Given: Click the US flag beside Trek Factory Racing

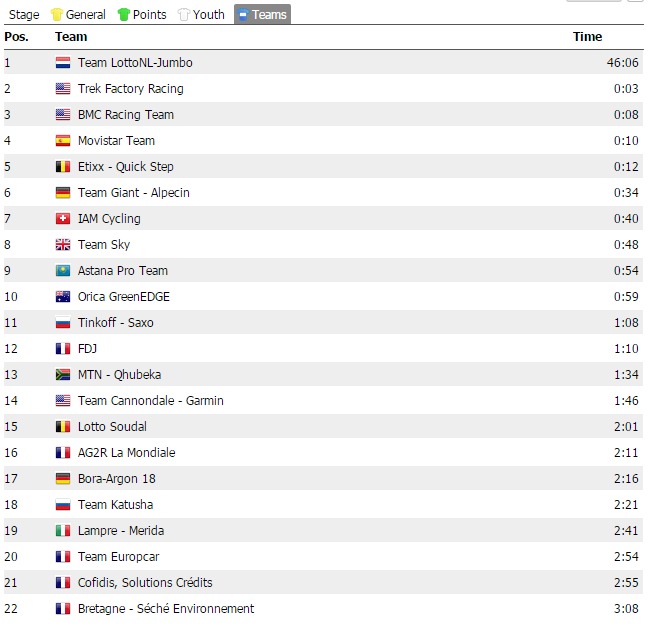Looking at the screenshot, I should tap(63, 89).
